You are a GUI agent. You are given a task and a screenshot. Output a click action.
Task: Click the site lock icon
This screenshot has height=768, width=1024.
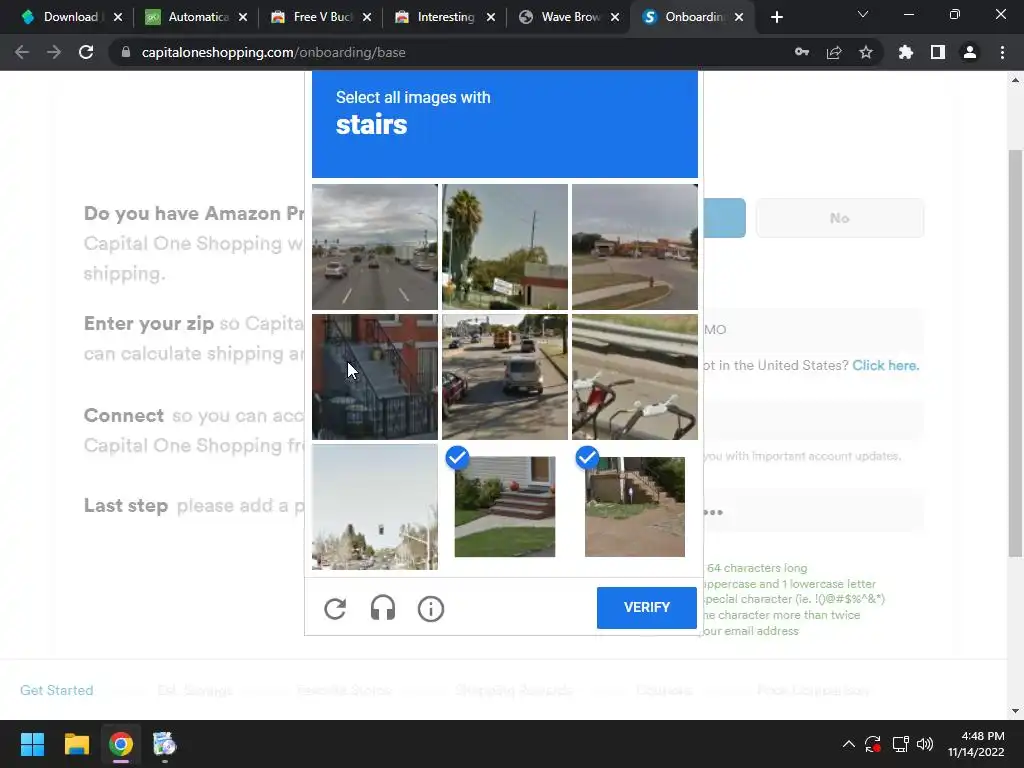pyautogui.click(x=126, y=52)
